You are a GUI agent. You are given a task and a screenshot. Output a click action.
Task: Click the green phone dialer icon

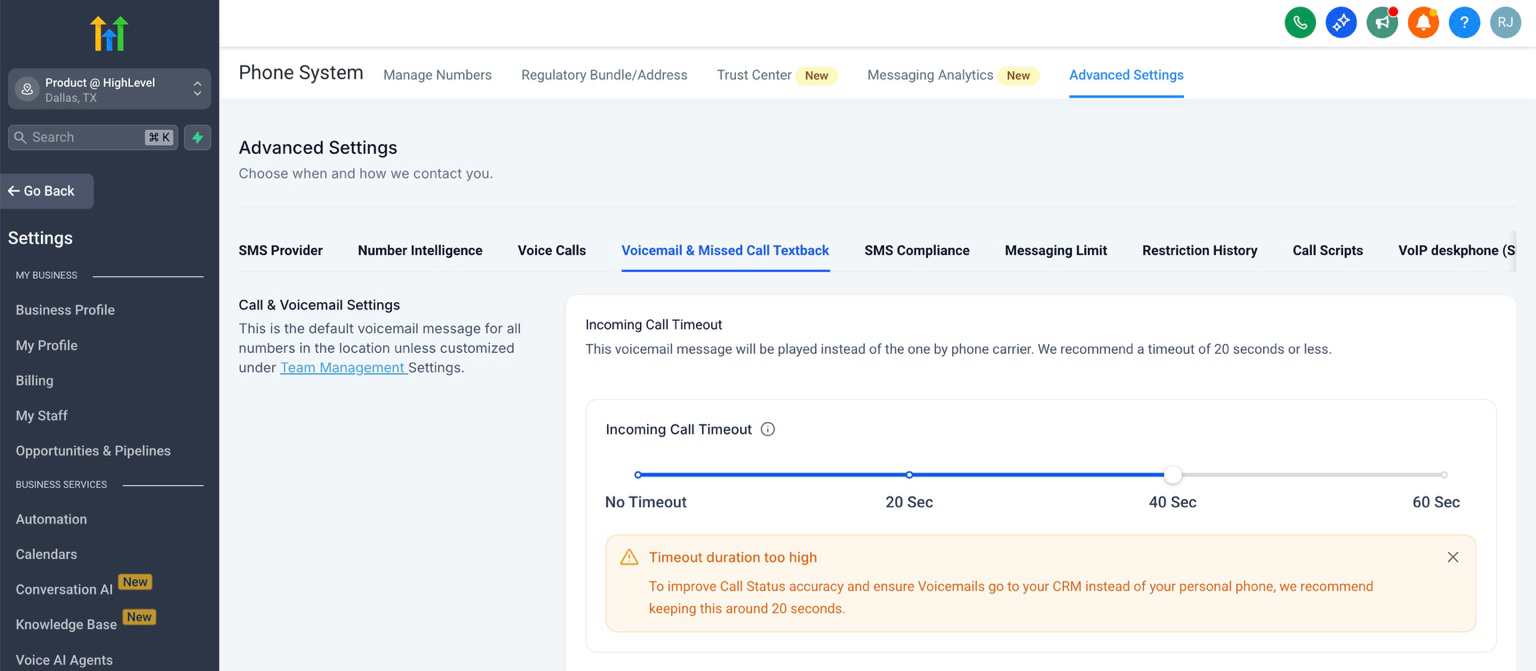[1299, 22]
